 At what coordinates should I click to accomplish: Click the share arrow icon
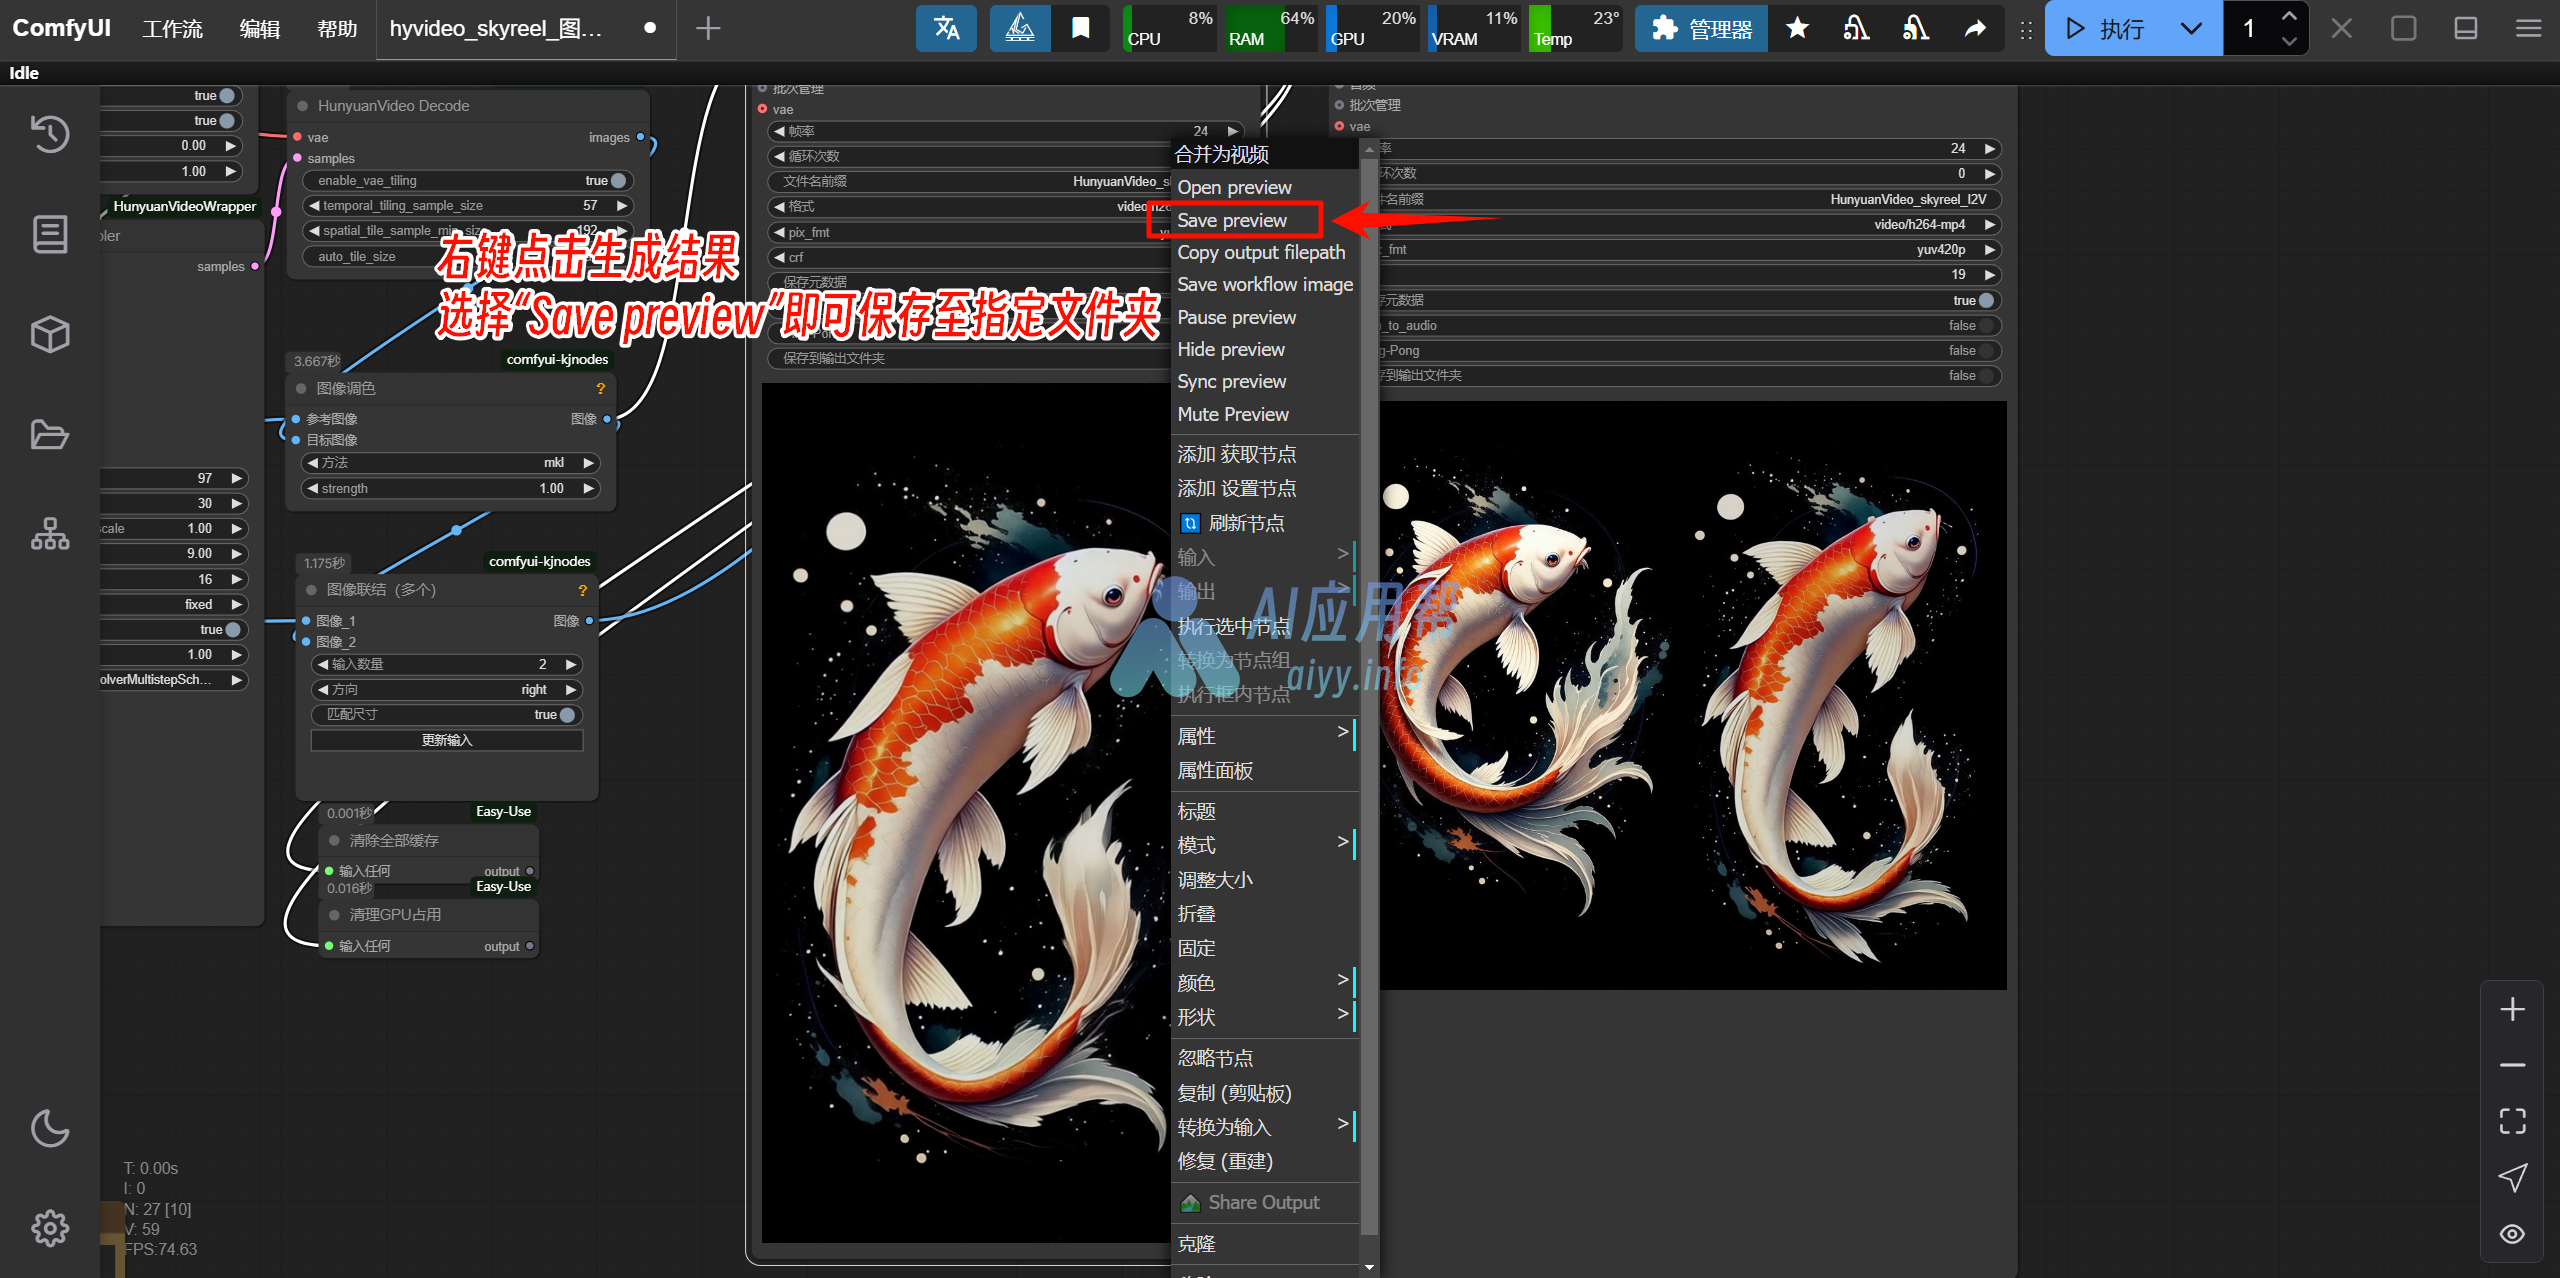(x=1975, y=28)
